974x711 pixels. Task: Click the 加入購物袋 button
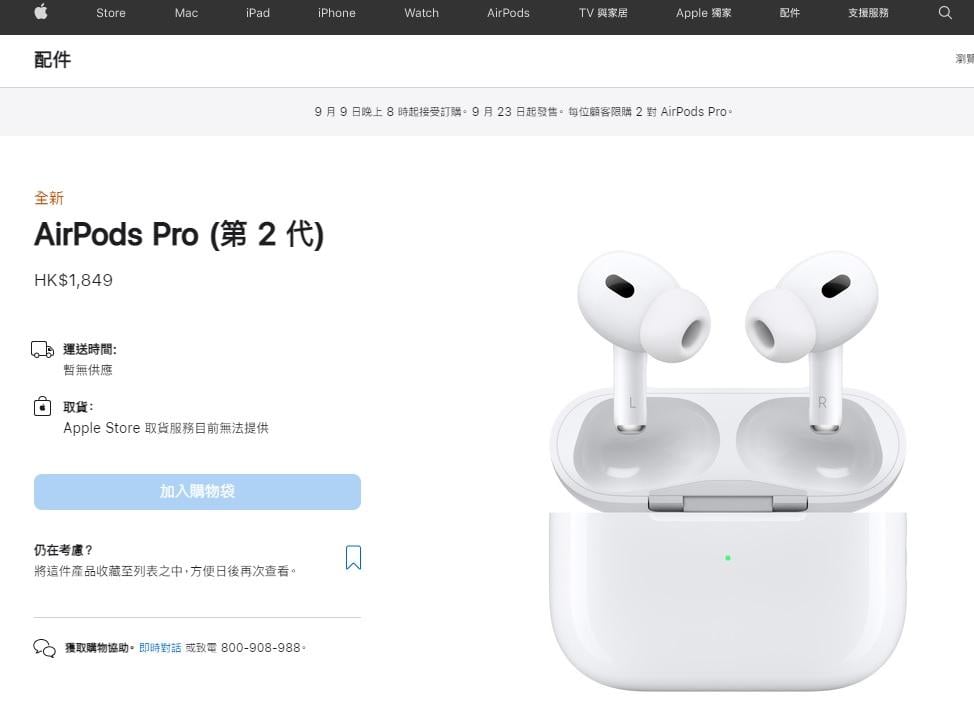pos(198,492)
